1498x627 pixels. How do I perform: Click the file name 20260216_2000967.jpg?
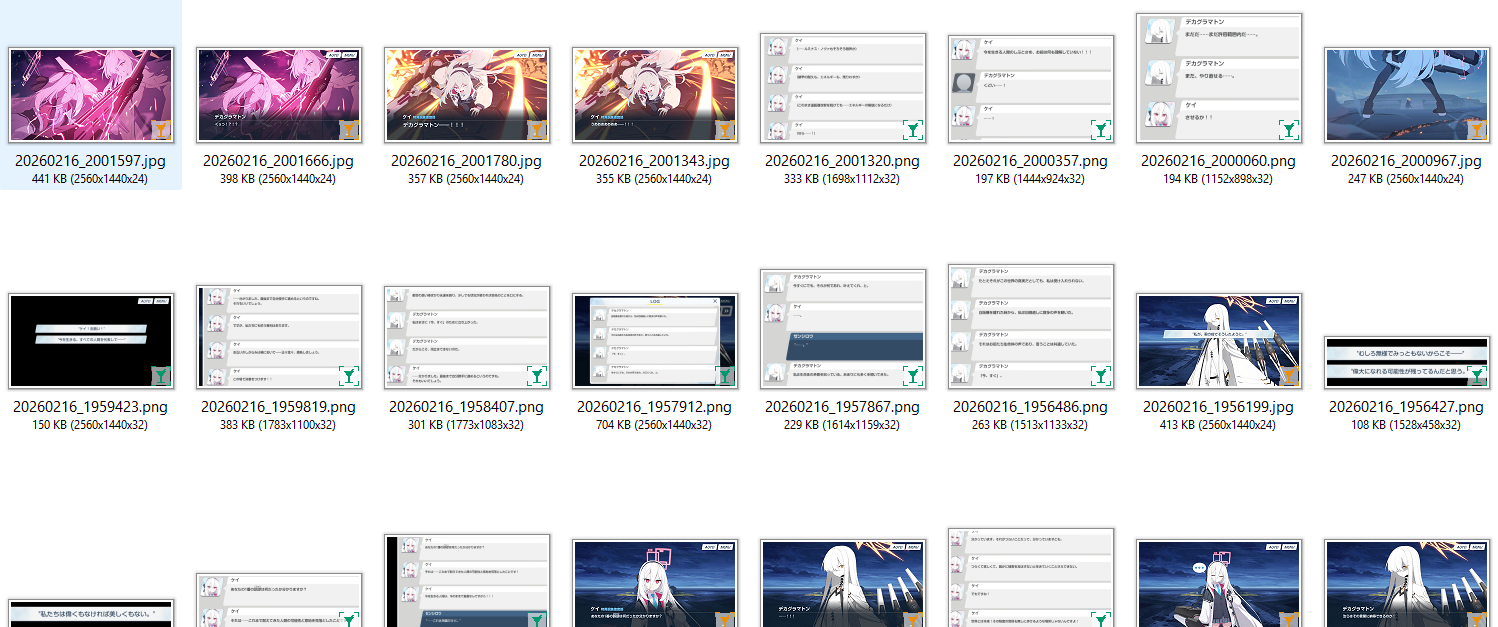pos(1407,161)
